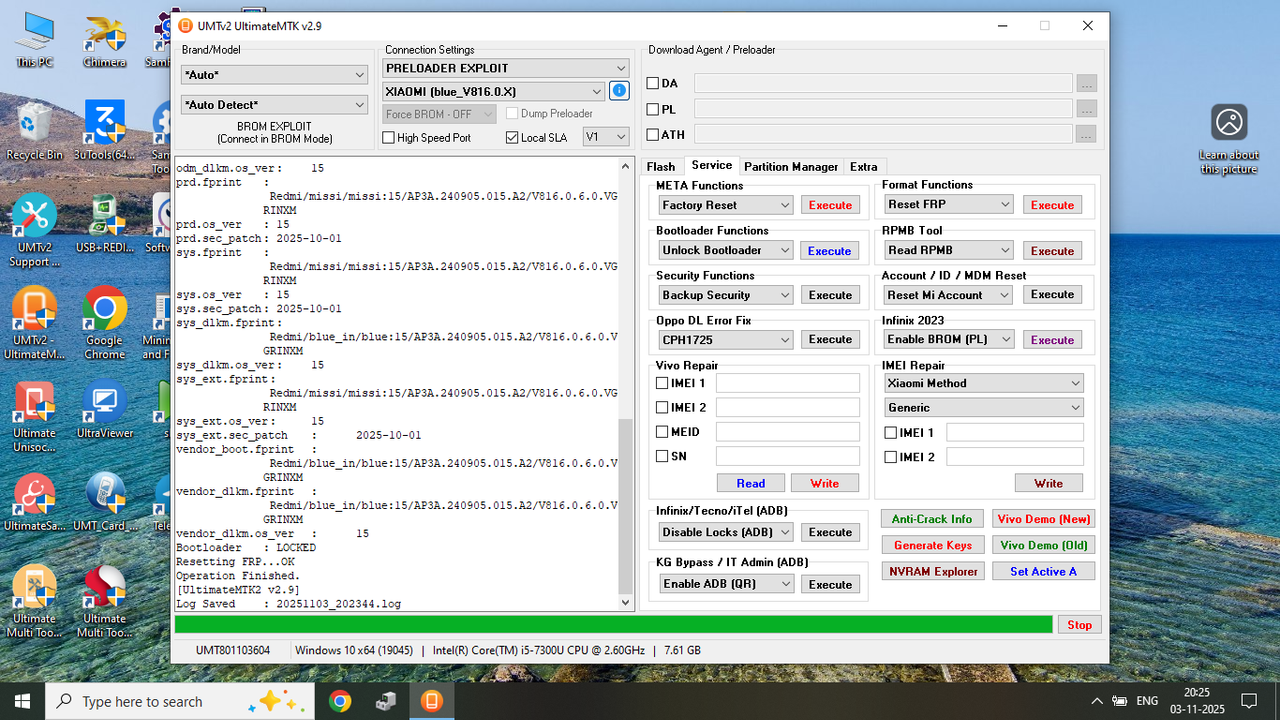Launch UltraViewer from the desktop
The height and width of the screenshot is (720, 1280).
pyautogui.click(x=104, y=404)
